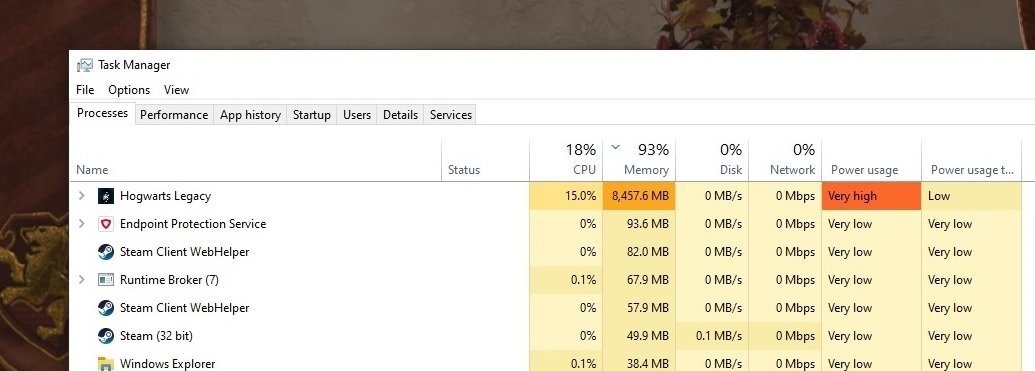The height and width of the screenshot is (371, 1035).
Task: Open the Services tab
Action: (451, 115)
